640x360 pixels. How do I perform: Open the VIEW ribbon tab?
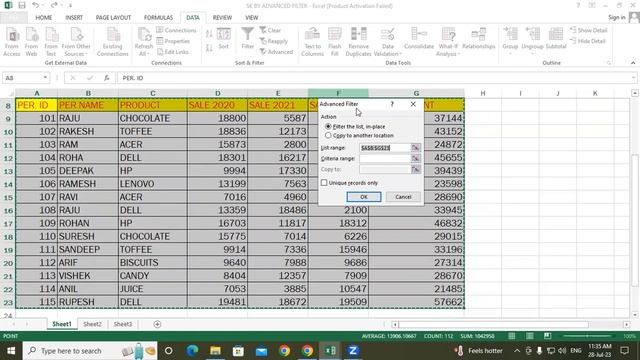[251, 18]
